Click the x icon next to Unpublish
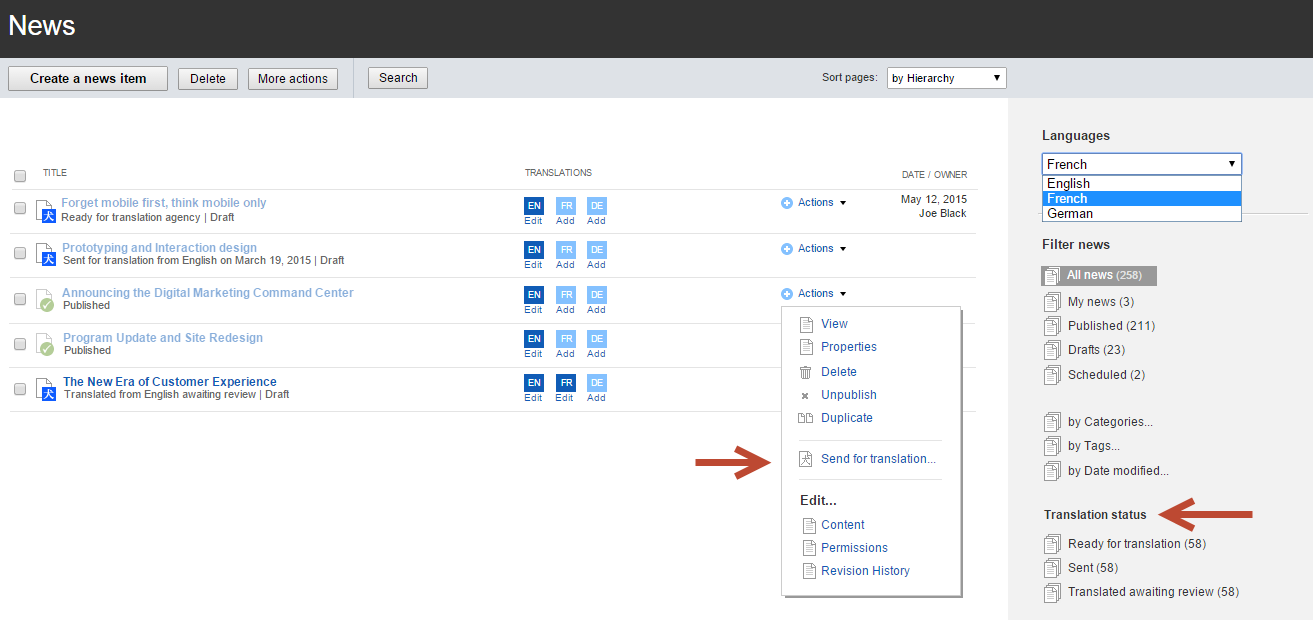1313x620 pixels. tap(806, 395)
